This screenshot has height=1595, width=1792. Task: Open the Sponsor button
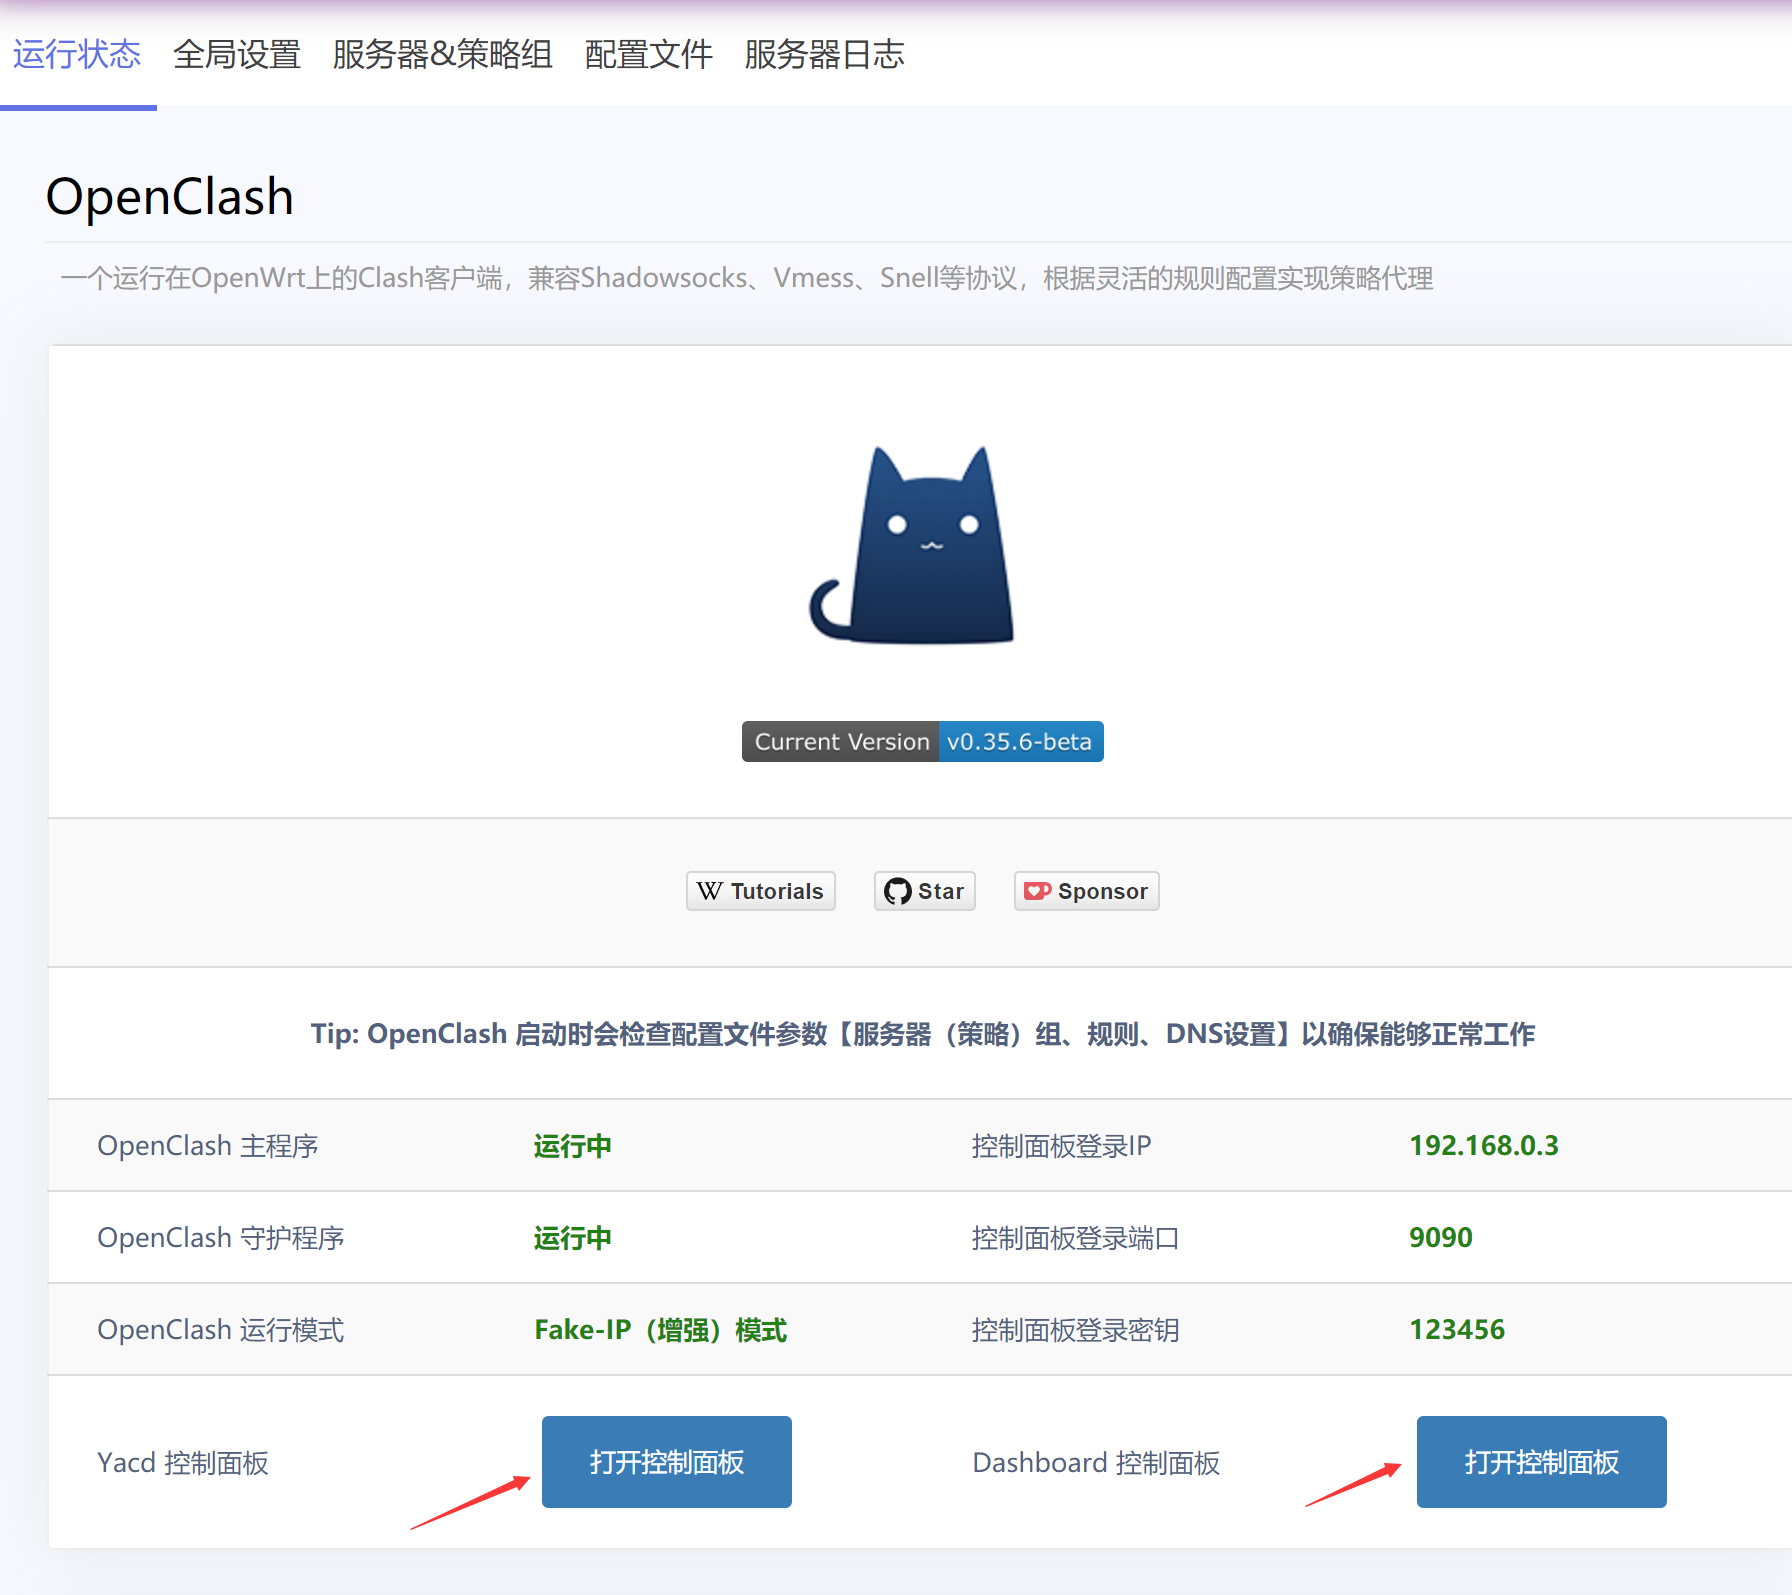tap(1087, 891)
